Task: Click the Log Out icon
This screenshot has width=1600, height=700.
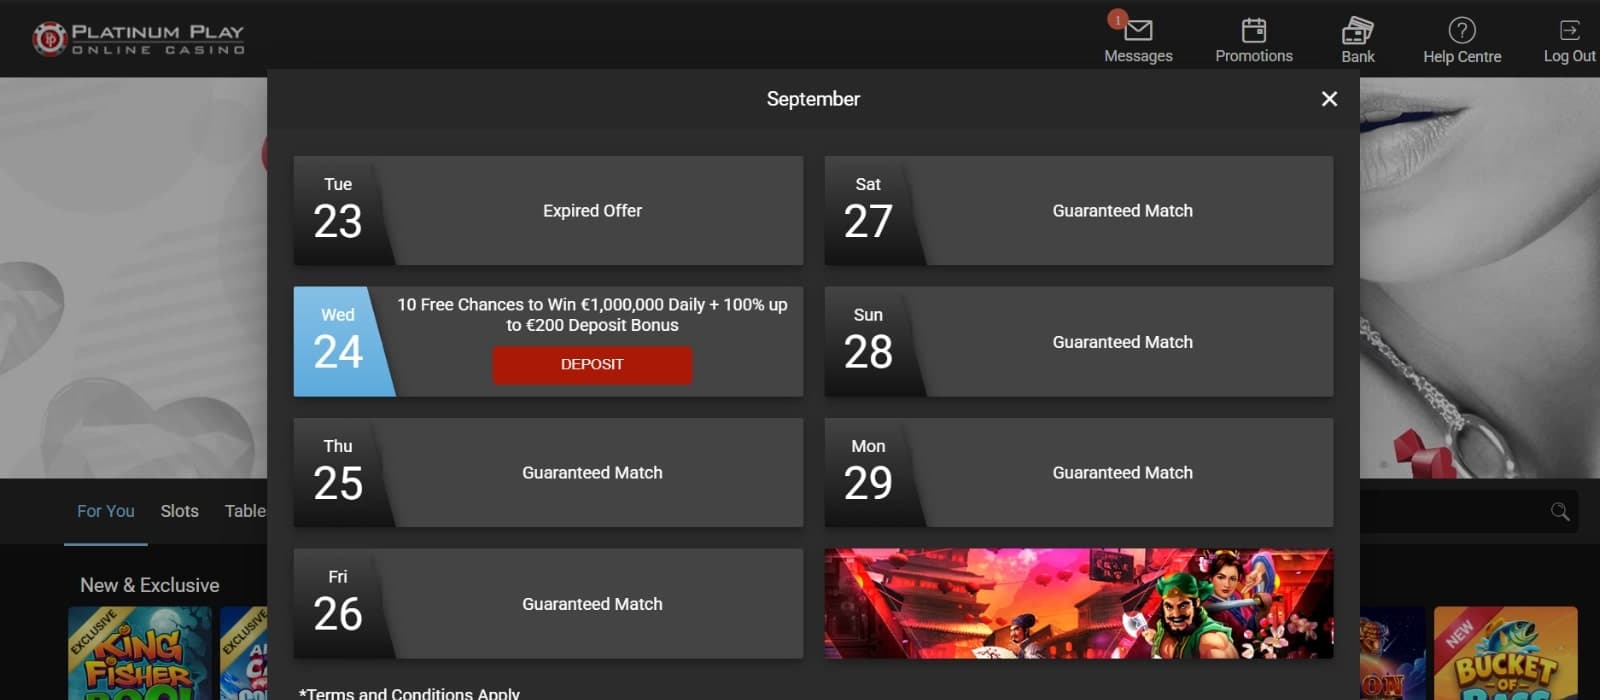Action: [x=1570, y=30]
